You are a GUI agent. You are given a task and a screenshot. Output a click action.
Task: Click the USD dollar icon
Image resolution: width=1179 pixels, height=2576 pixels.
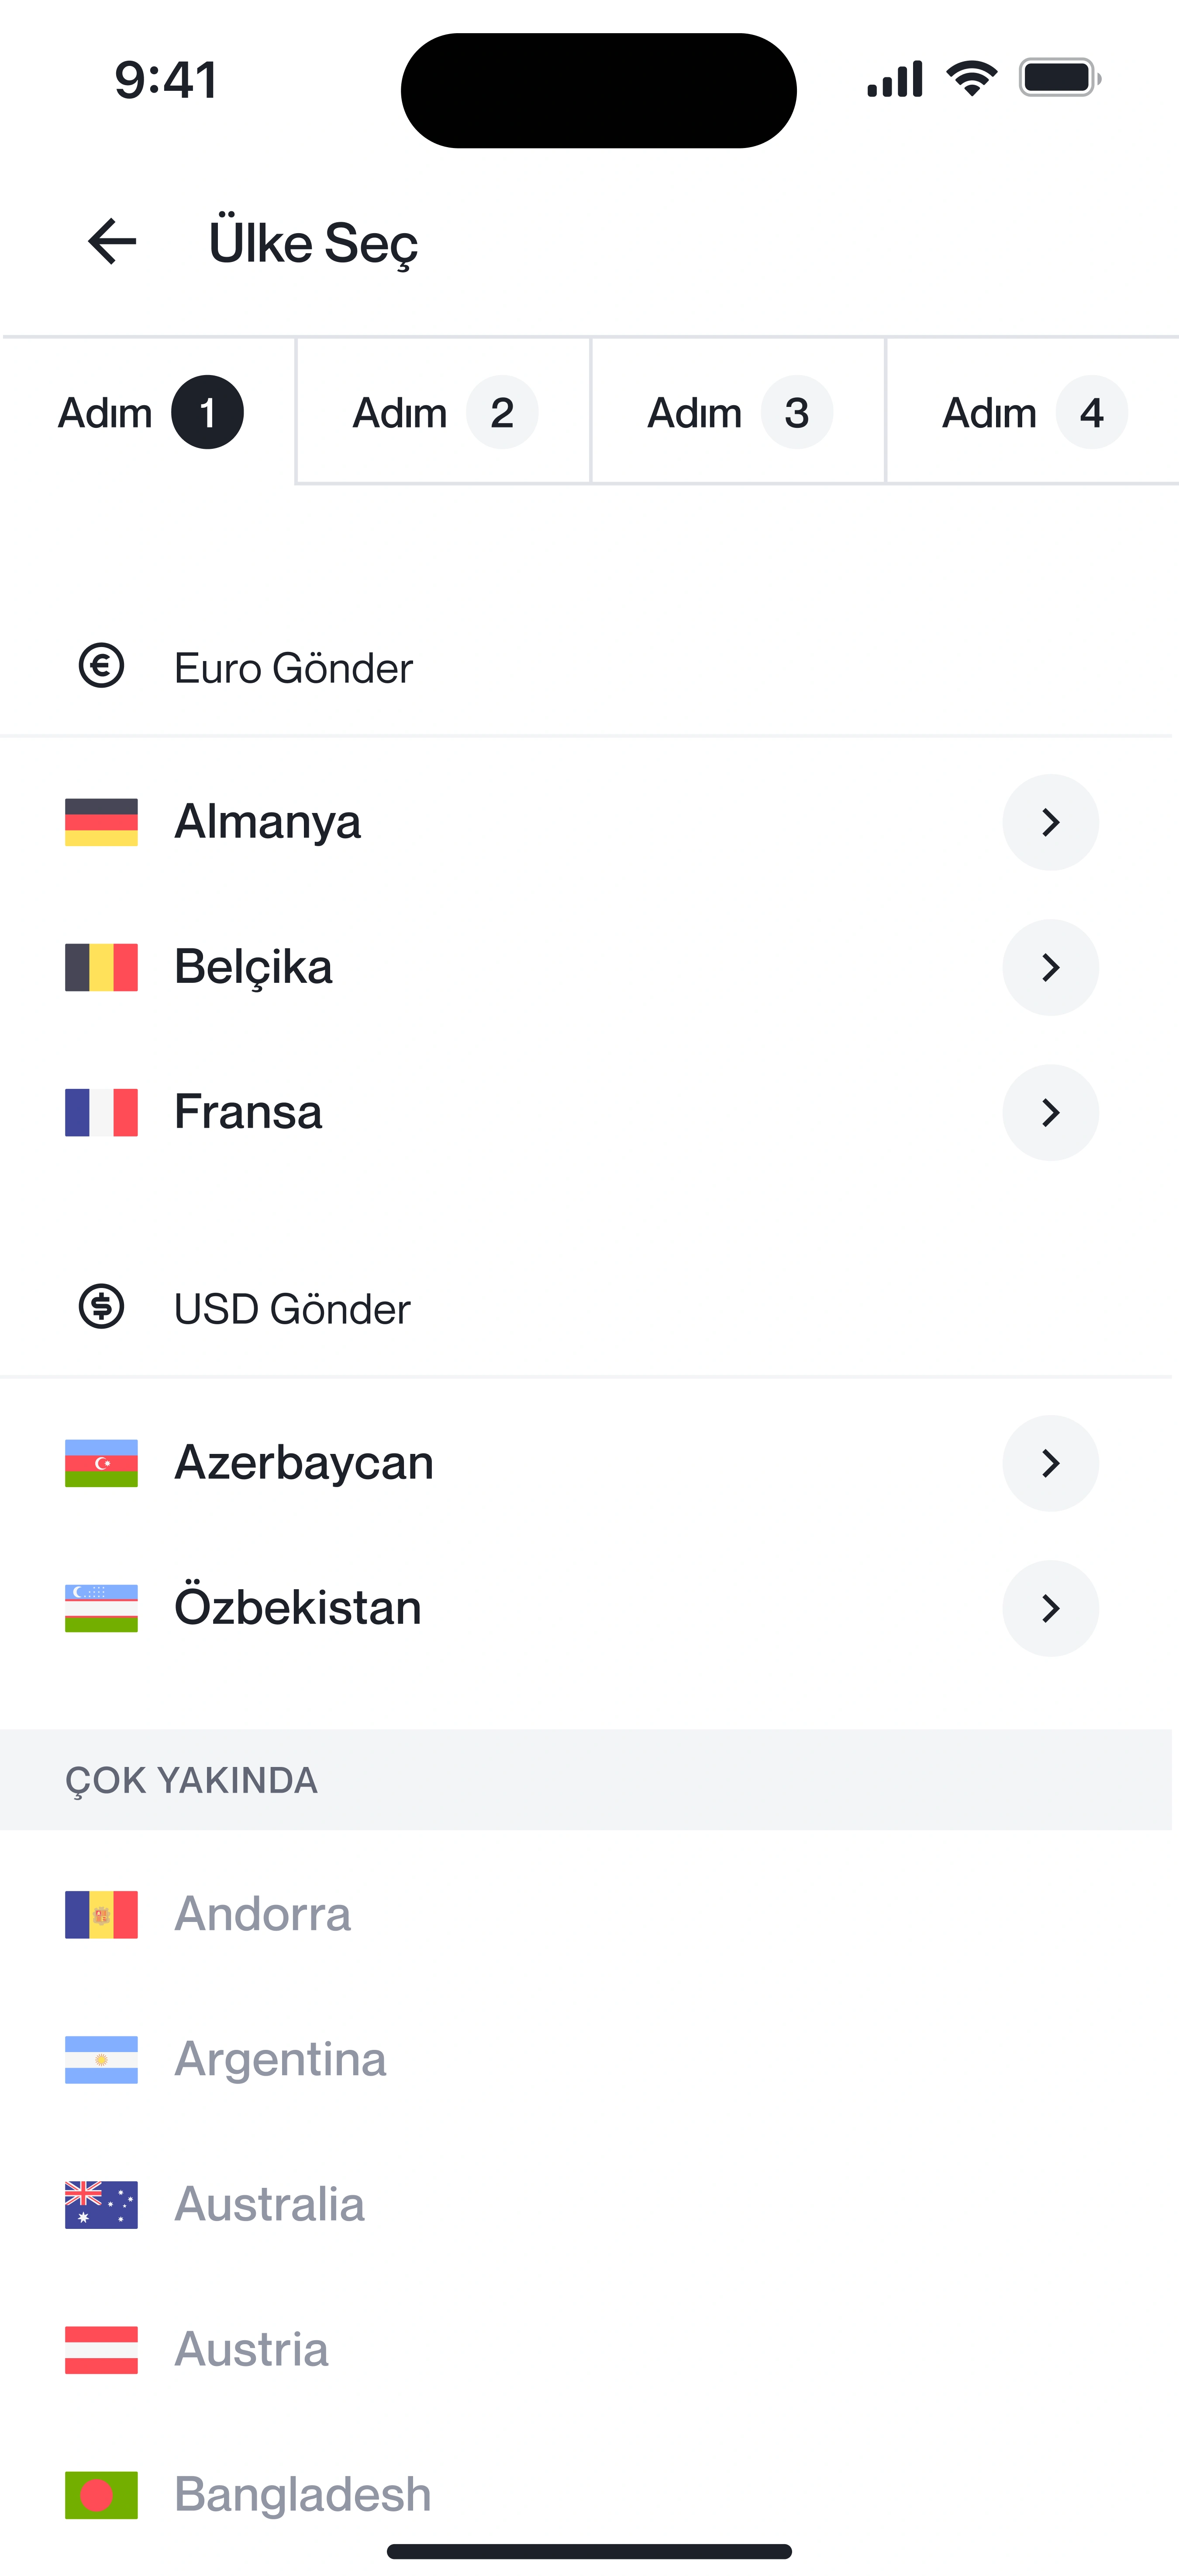pos(101,1306)
